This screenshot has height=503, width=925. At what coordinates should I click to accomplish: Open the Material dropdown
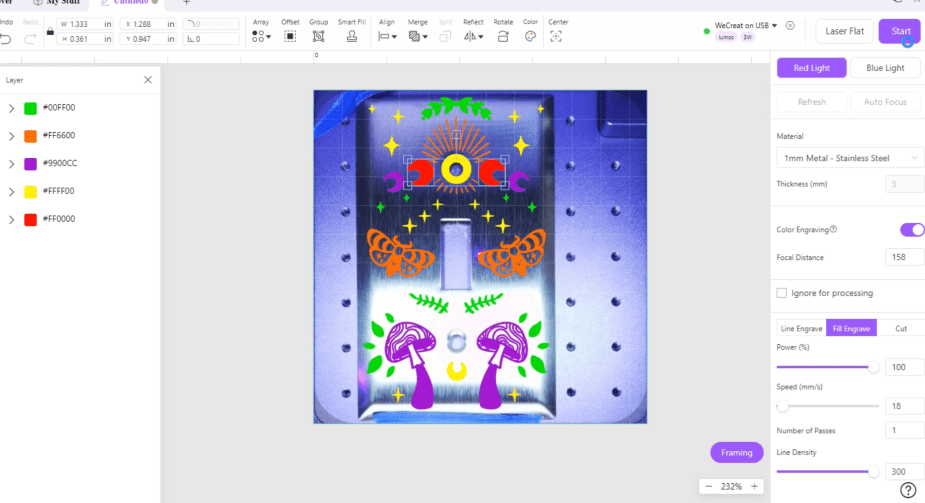point(850,158)
